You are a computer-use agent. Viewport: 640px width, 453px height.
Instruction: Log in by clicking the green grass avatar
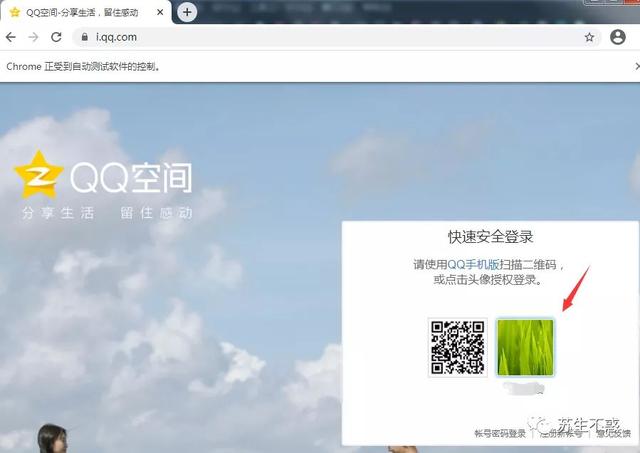coord(525,347)
